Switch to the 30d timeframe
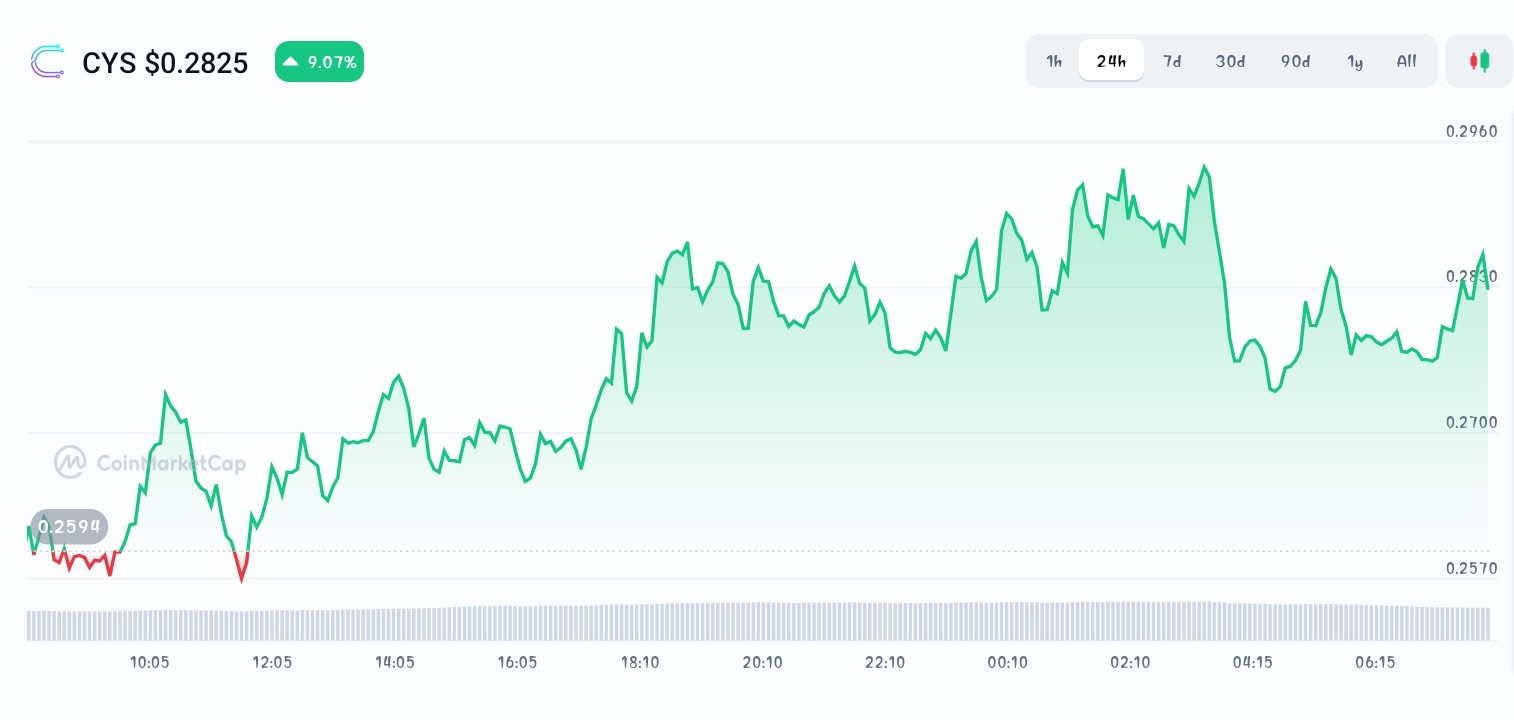Image resolution: width=1514 pixels, height=720 pixels. (1230, 61)
